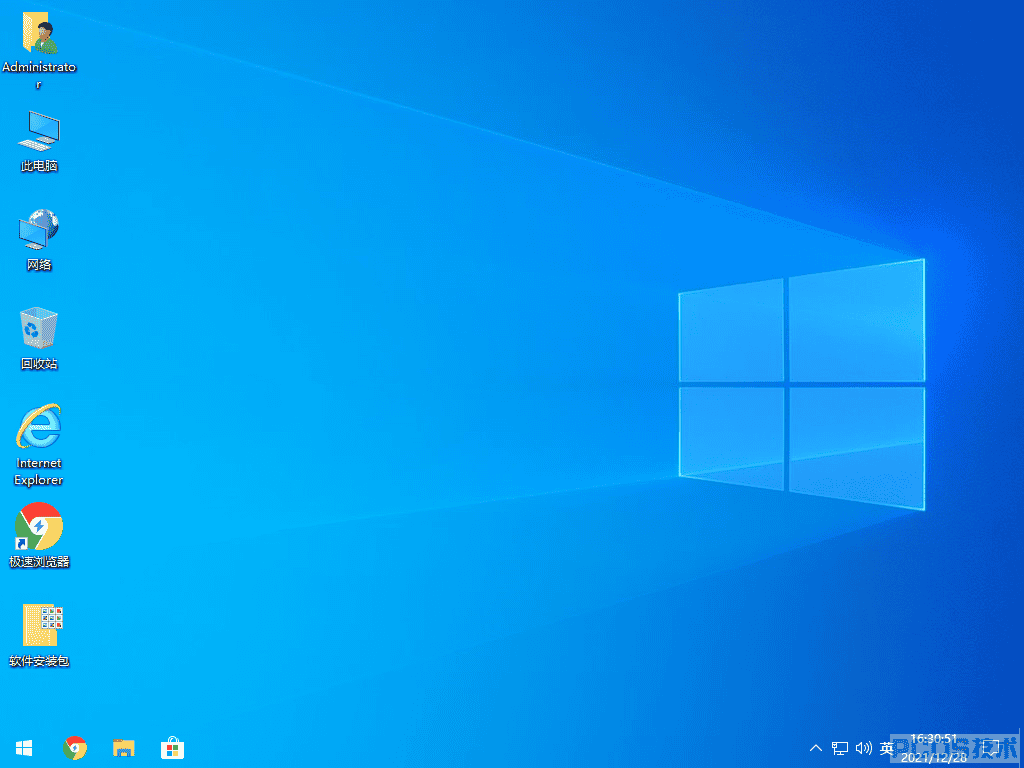
Task: Select the 软件安装包 folder on the desktop
Action: tap(39, 635)
